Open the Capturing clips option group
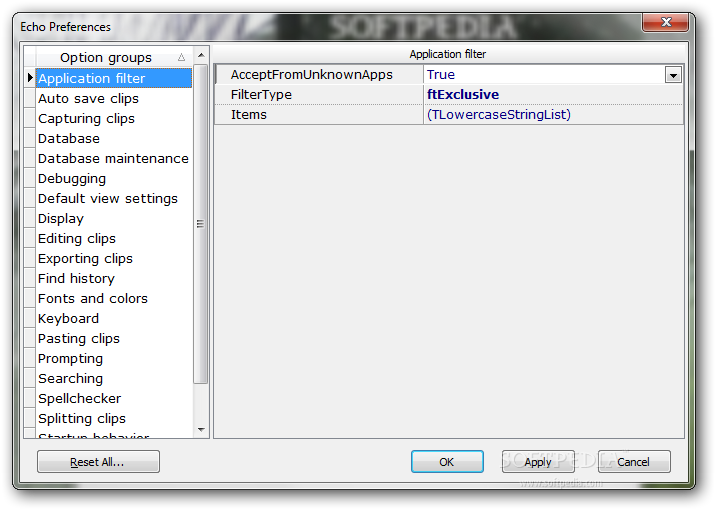716x510 pixels. pos(114,118)
